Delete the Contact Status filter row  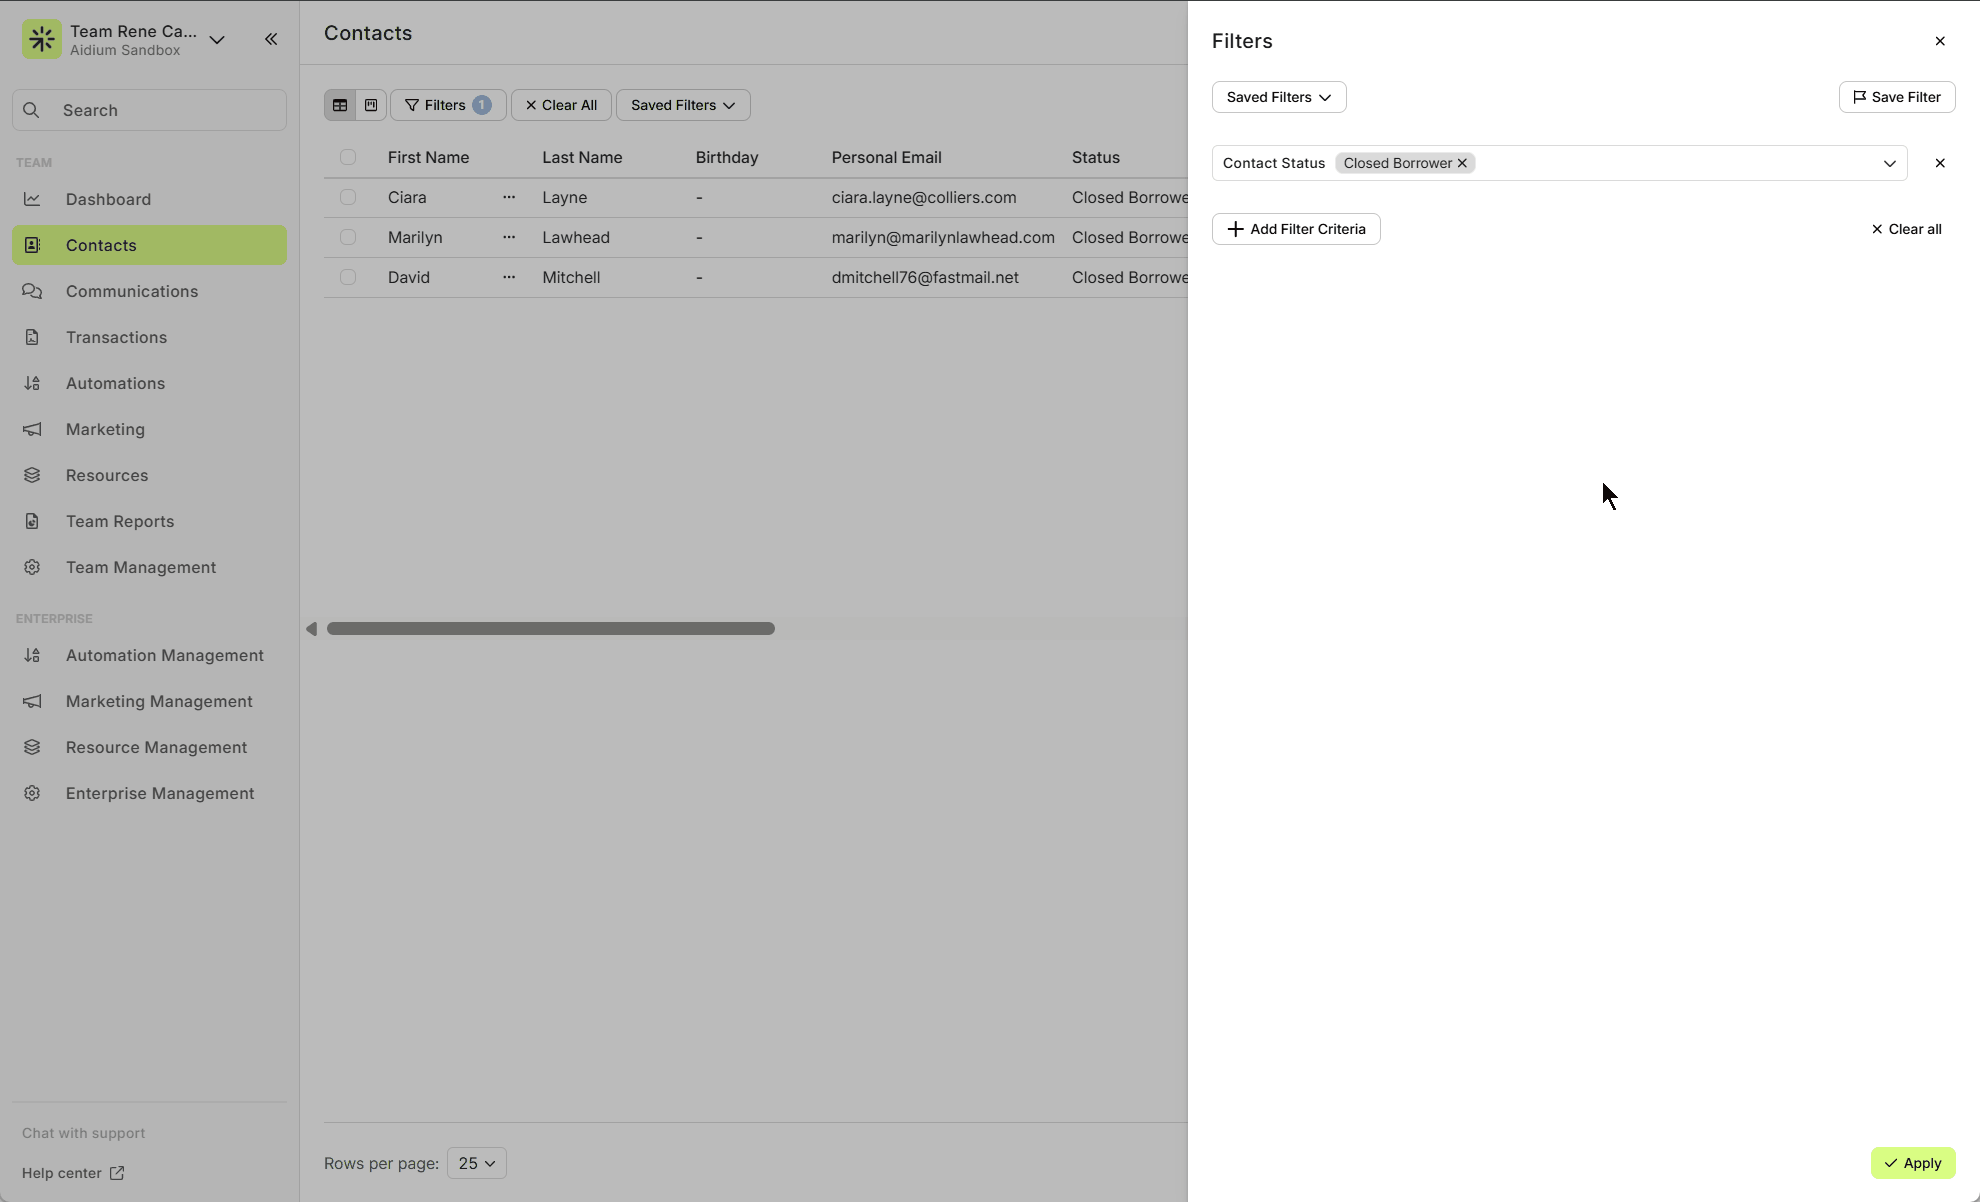pos(1939,163)
